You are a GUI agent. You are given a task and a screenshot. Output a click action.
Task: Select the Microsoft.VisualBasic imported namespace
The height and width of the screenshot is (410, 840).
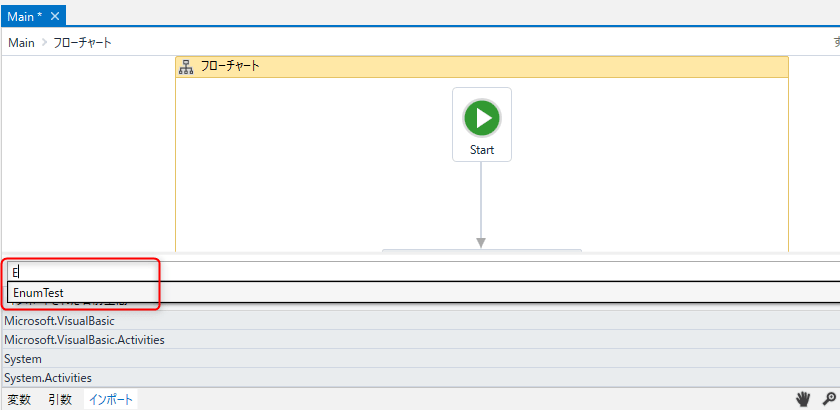coord(60,321)
